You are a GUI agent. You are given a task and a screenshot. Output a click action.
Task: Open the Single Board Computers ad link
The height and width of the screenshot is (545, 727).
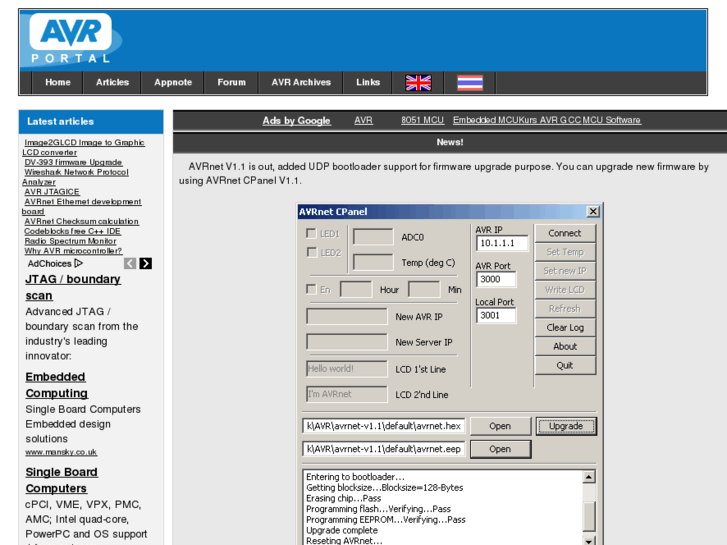(x=62, y=480)
